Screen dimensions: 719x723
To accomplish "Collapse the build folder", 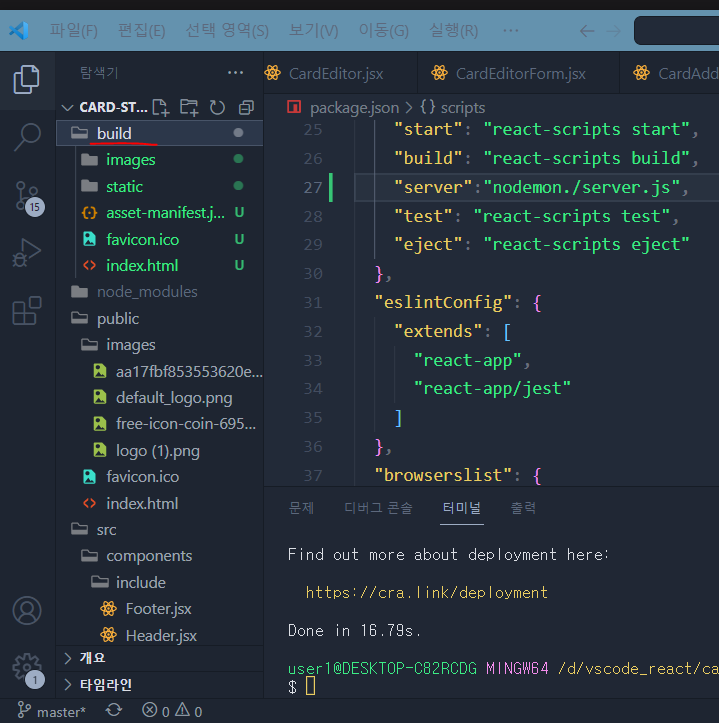I will [160, 133].
